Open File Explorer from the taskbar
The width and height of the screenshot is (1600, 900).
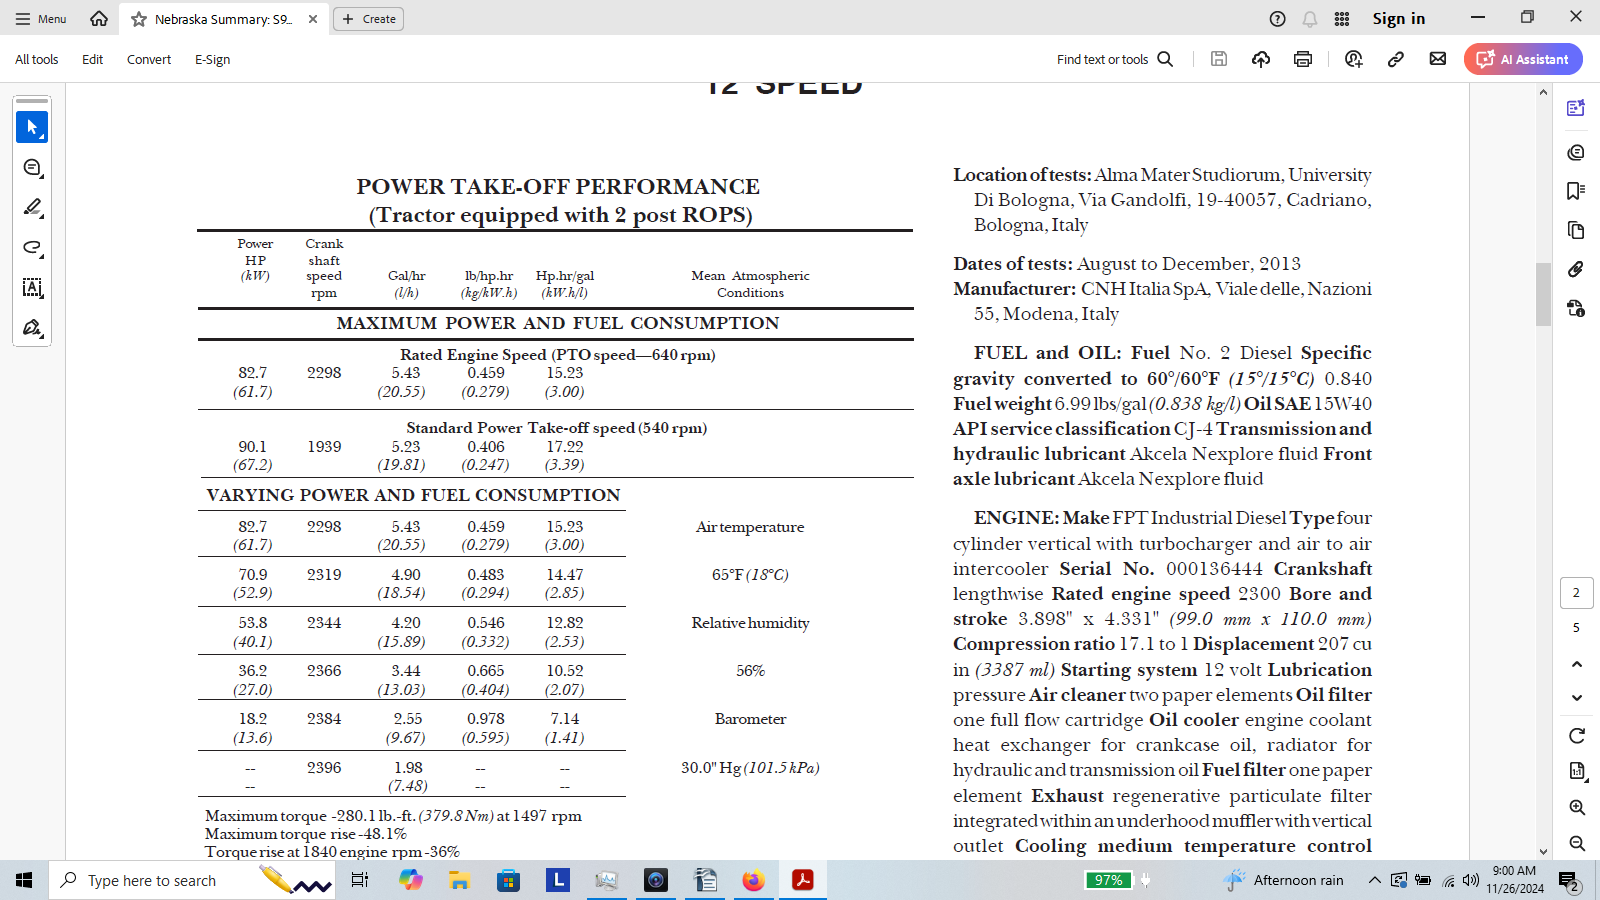coord(459,880)
